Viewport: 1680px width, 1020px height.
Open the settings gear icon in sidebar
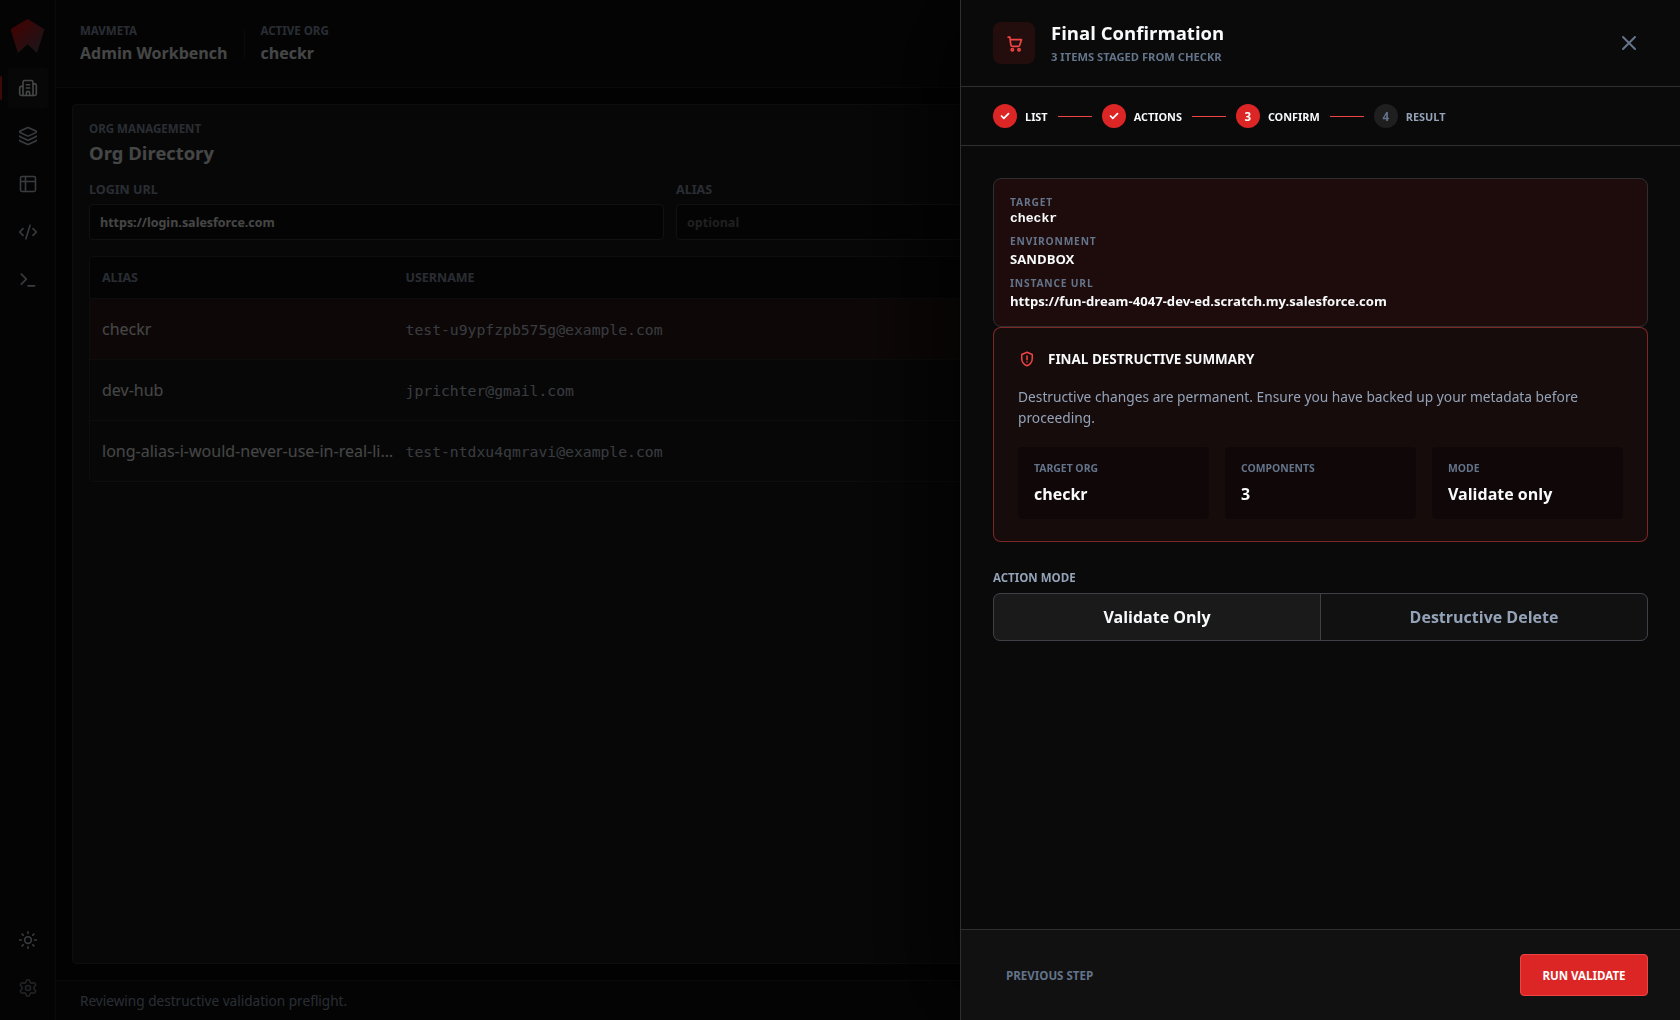pyautogui.click(x=28, y=988)
